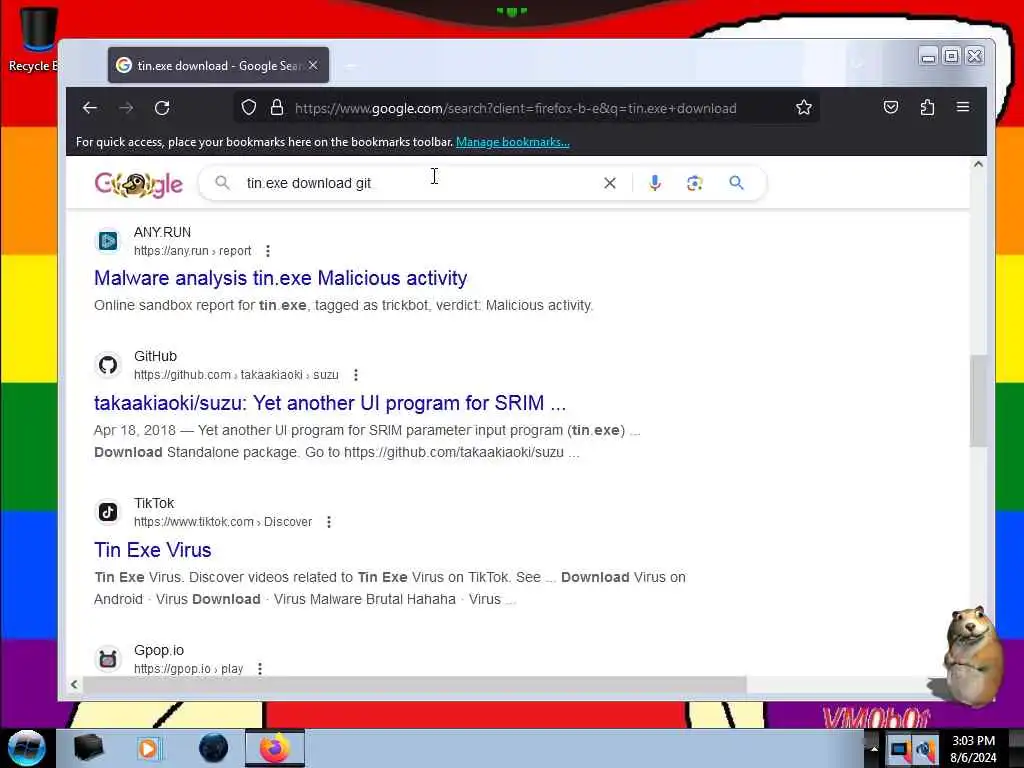Reload the page with the refresh icon

coord(162,108)
